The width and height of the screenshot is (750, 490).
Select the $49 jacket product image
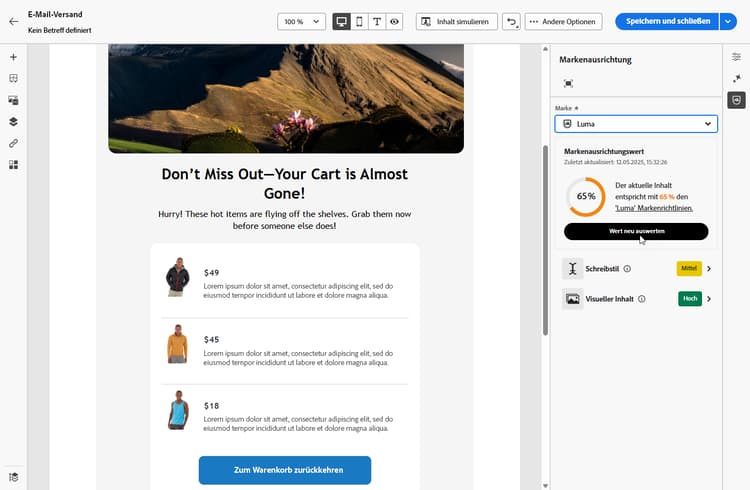pos(177,277)
